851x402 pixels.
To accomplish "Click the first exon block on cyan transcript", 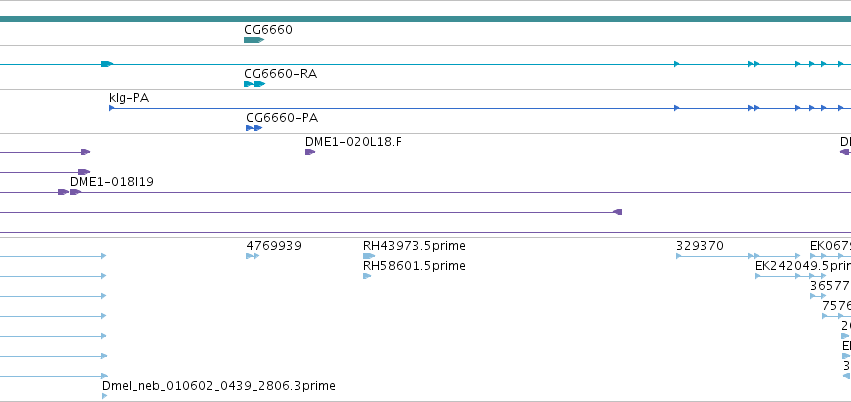I will pos(107,64).
